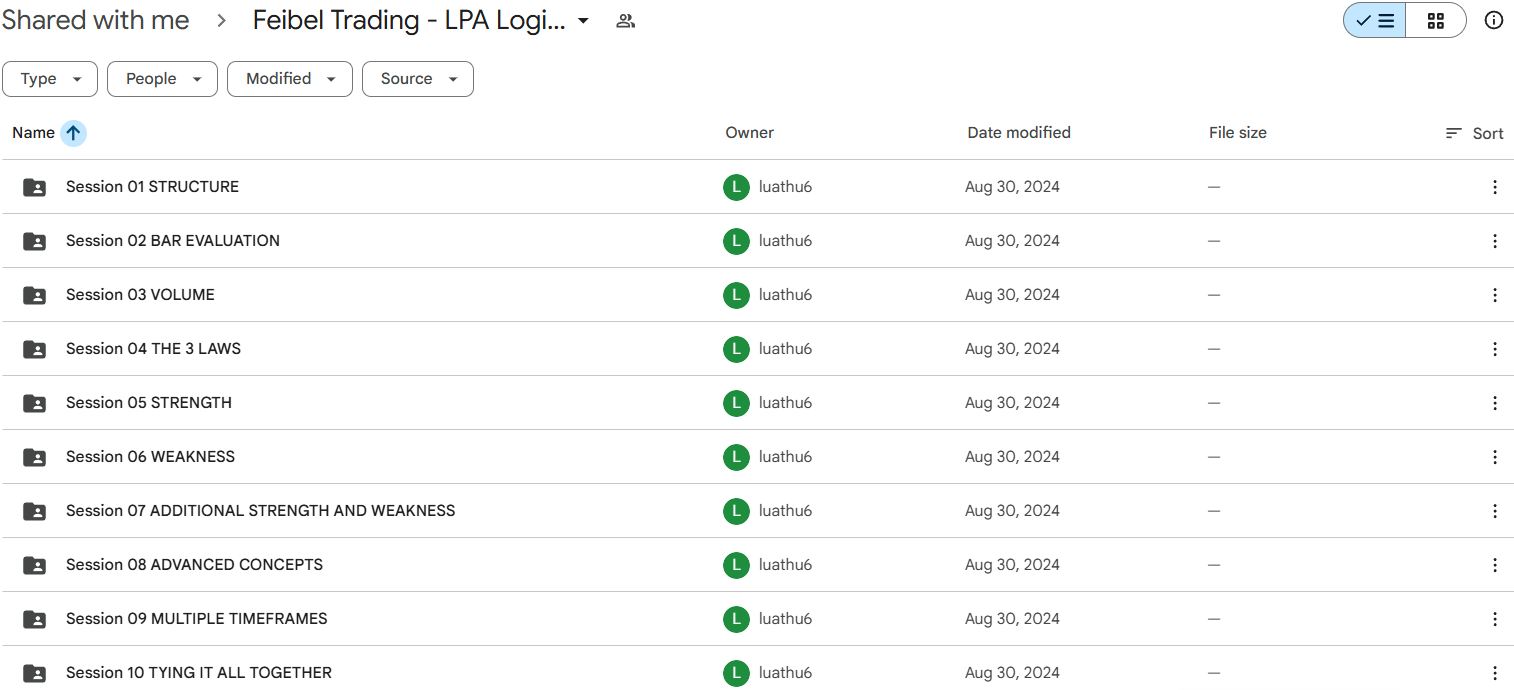Screen dimensions: 1514x690
Task: Open more actions for Session 01 STRUCTURE
Action: [1494, 187]
